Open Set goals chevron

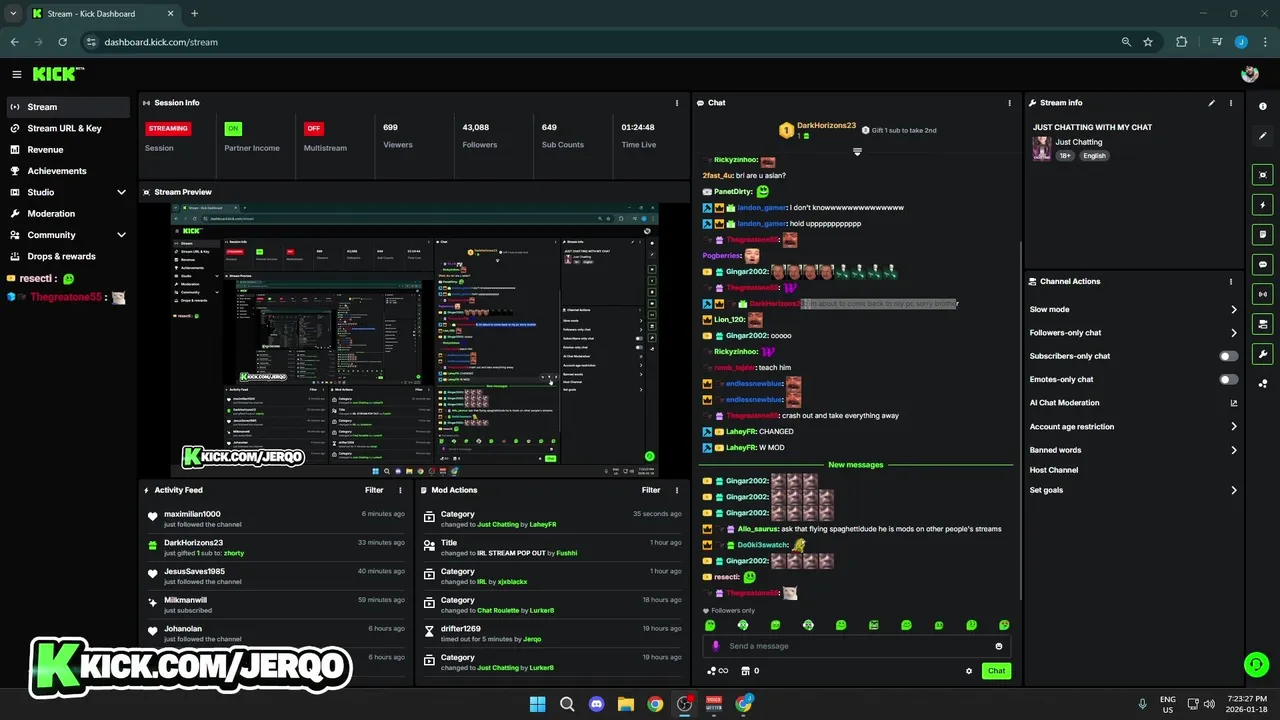click(x=1234, y=490)
